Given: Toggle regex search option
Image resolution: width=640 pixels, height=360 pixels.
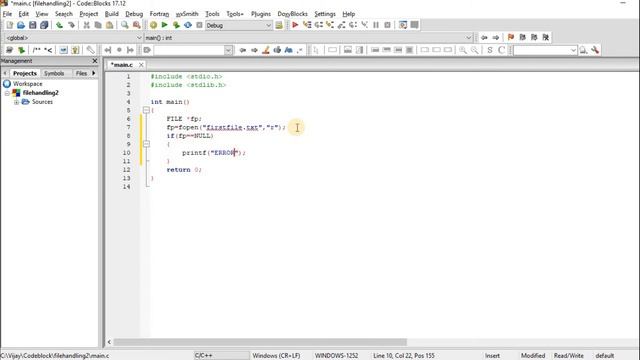Looking at the screenshot, I should coord(300,50).
